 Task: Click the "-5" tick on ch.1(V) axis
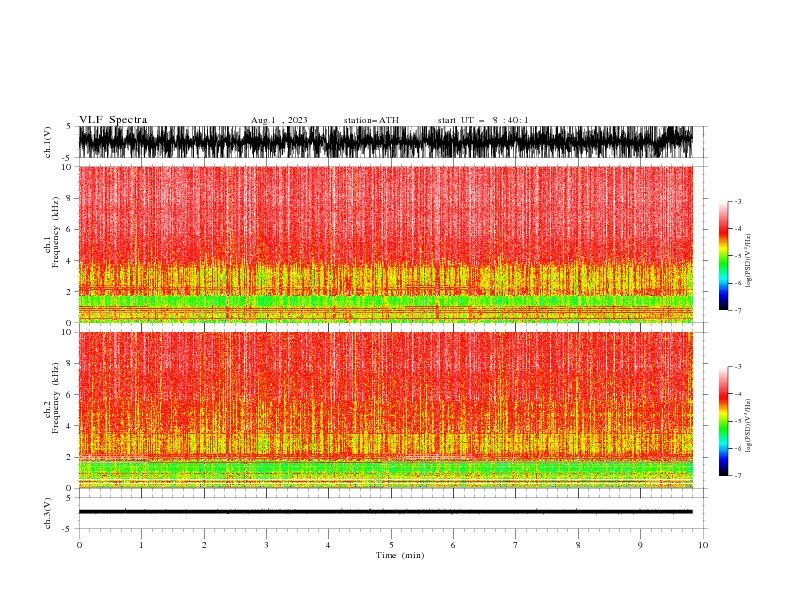67,158
